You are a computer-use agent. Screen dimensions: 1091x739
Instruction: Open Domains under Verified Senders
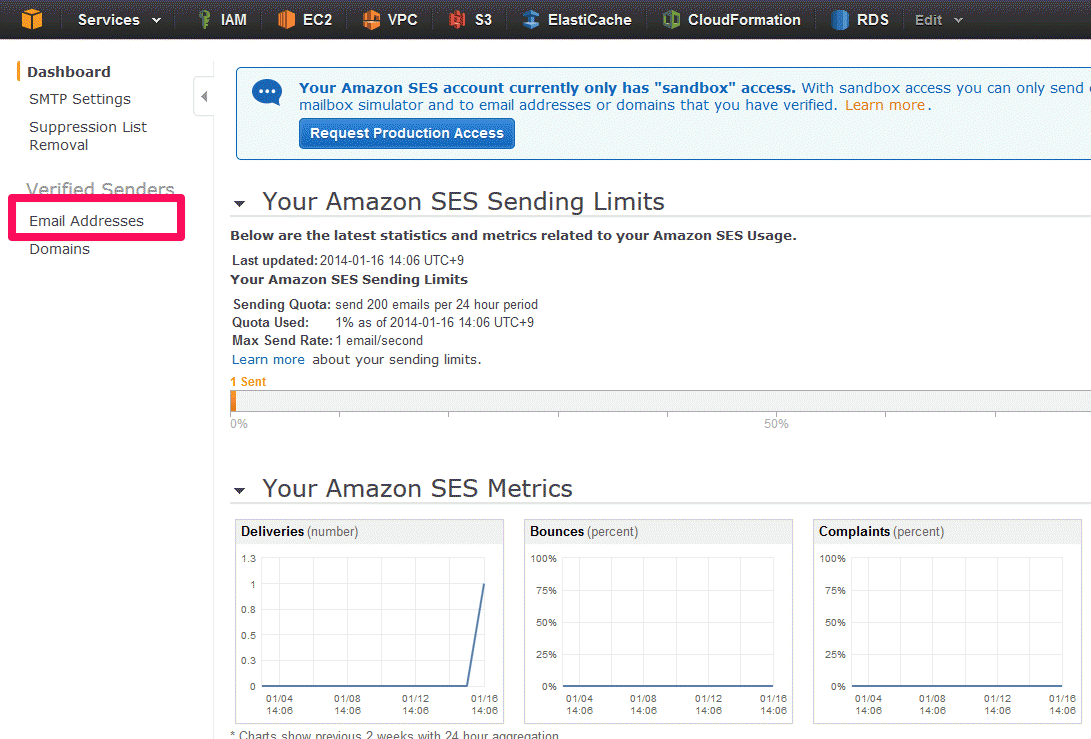[59, 249]
